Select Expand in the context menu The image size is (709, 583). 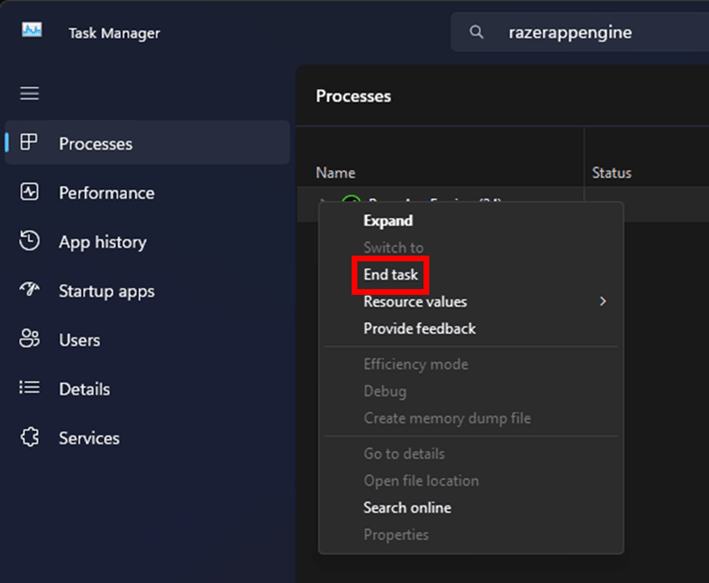388,220
